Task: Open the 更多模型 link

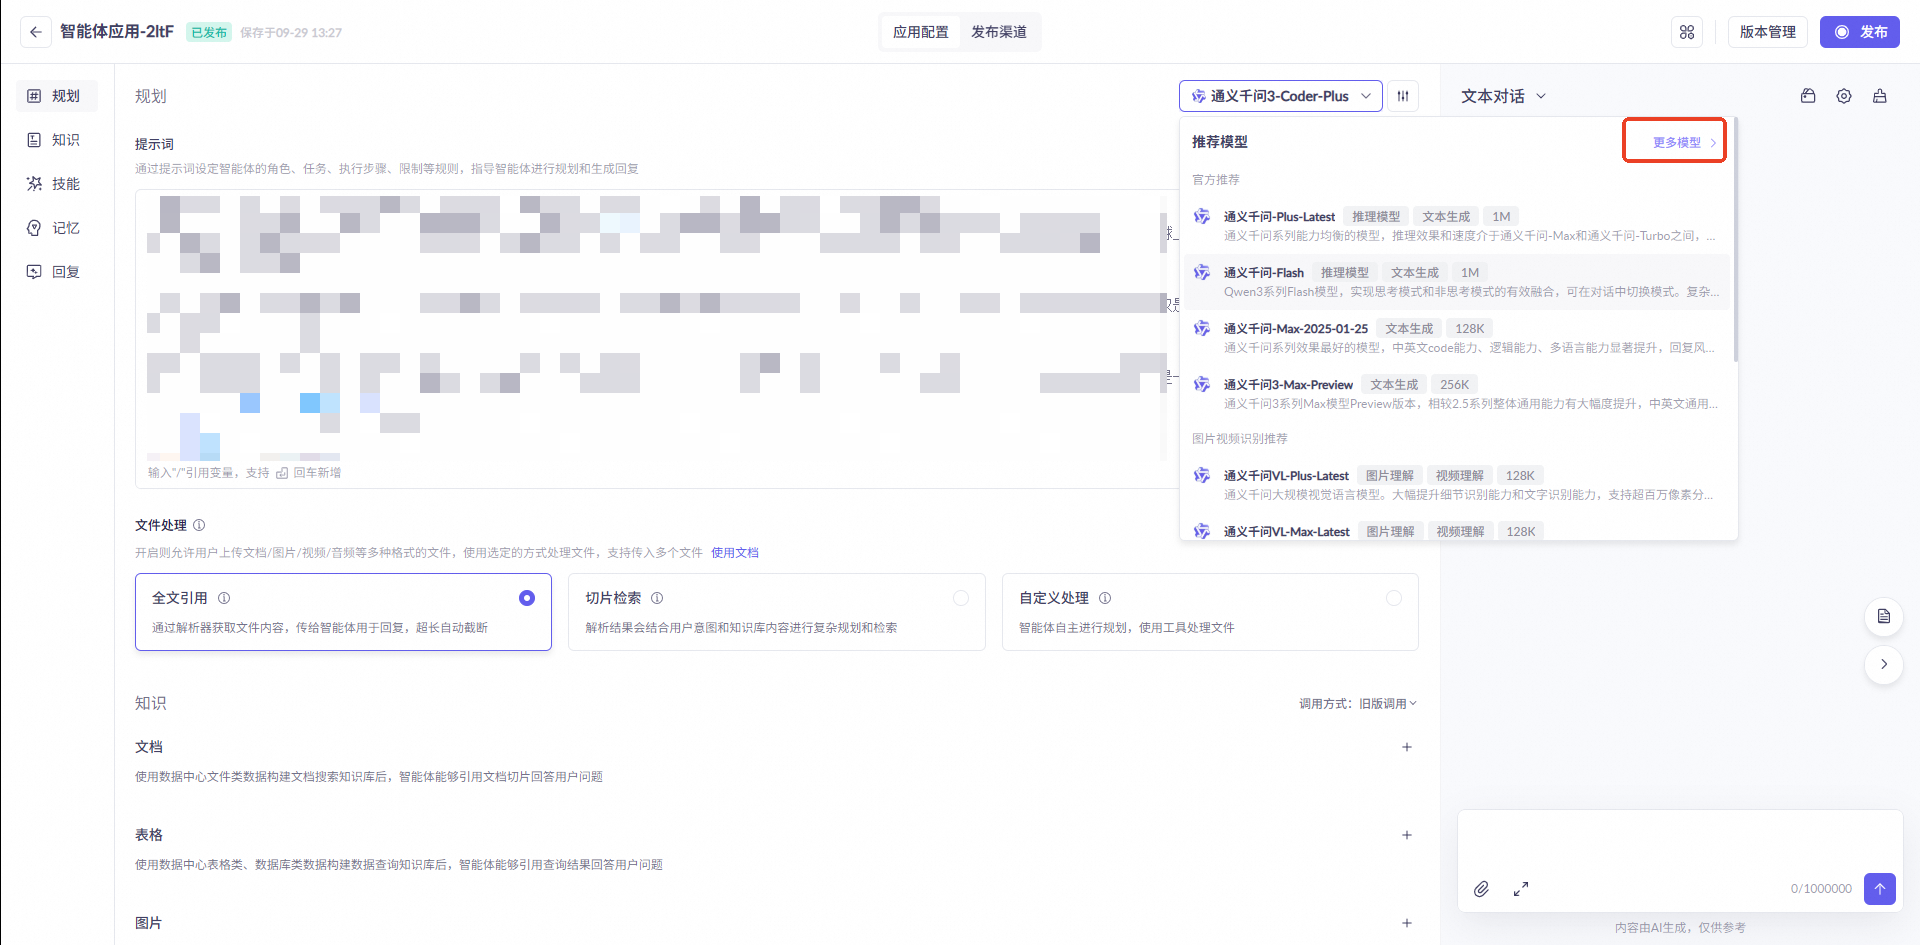Action: pos(1684,142)
